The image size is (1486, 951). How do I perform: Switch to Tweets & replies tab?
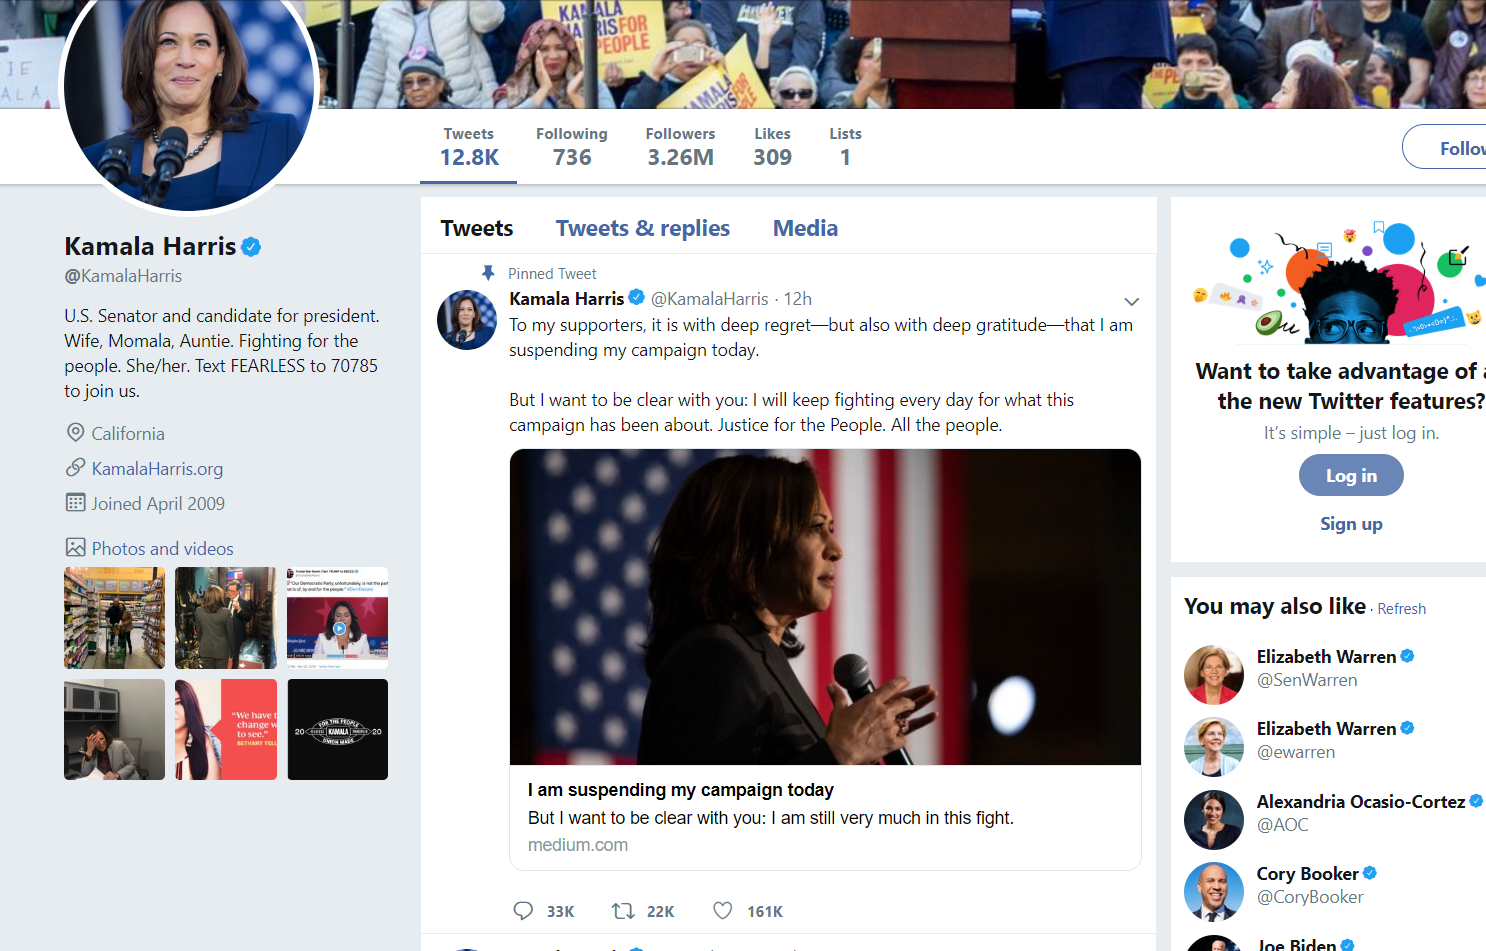[x=643, y=228]
